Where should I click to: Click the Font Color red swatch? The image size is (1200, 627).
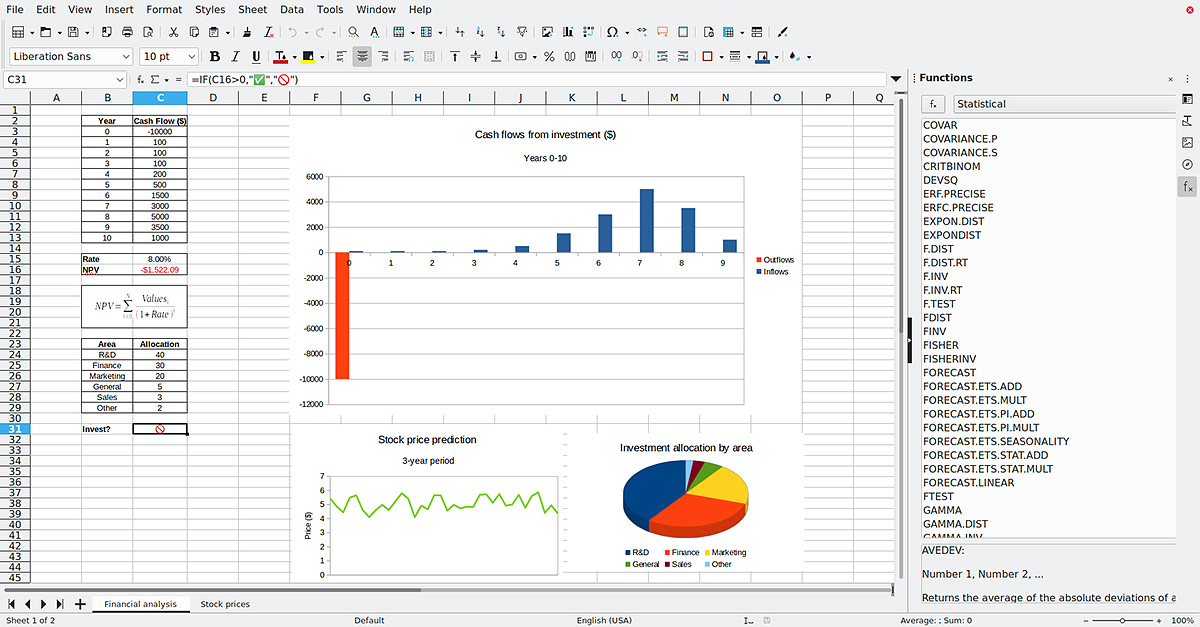click(x=280, y=57)
